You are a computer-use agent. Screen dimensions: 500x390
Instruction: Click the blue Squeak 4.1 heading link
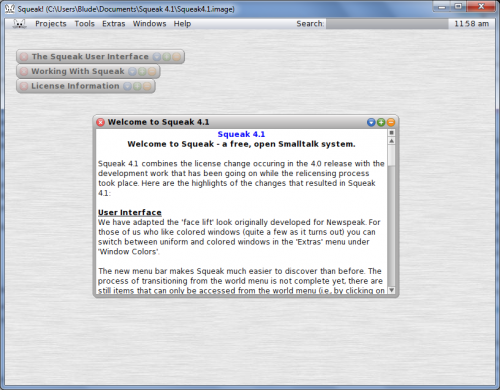pos(241,134)
